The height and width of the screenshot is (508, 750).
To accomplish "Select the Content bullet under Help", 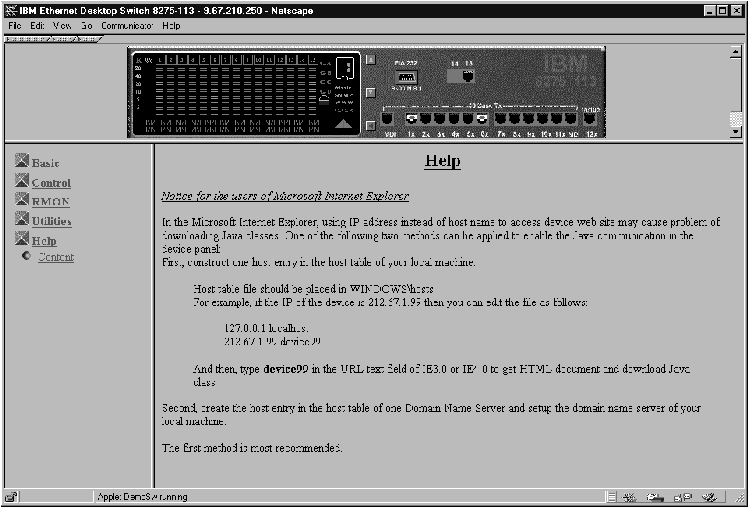I will tap(27, 257).
